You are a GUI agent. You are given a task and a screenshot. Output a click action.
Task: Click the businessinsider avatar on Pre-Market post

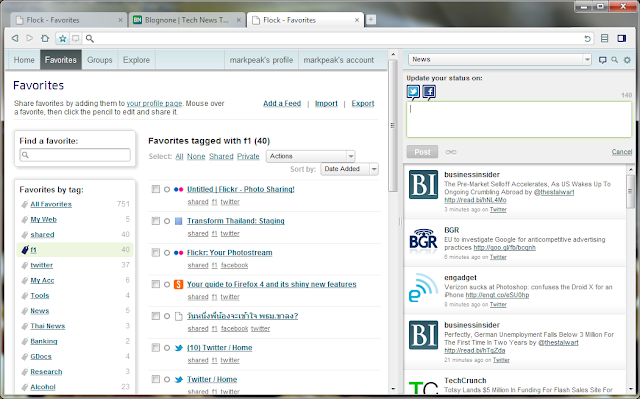[x=423, y=184]
